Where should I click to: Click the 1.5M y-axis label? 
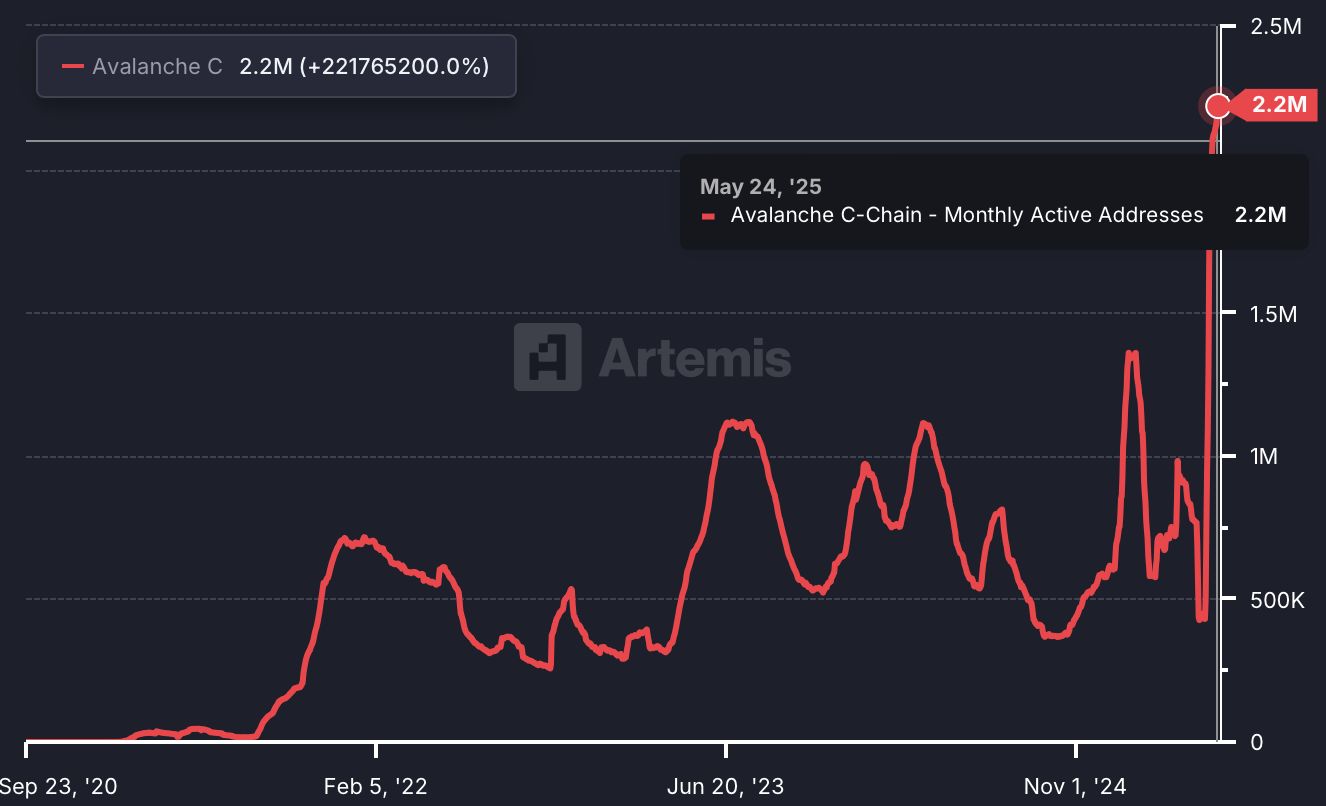click(x=1273, y=314)
